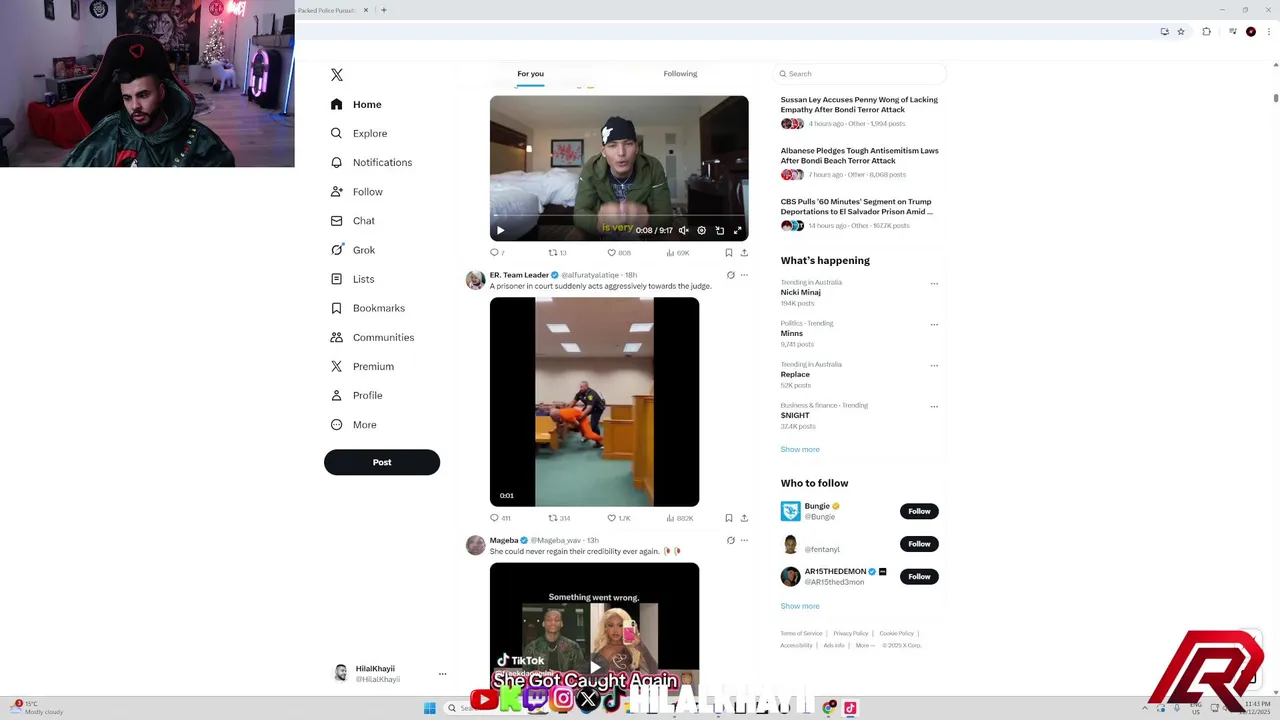Click the X logo in the sidebar
This screenshot has height=720, width=1280.
point(337,75)
